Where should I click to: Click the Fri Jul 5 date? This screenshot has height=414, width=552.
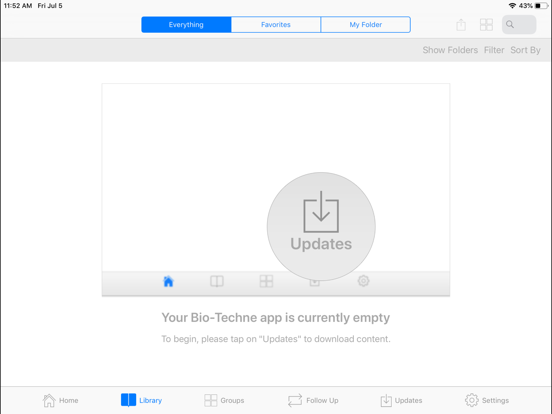point(50,6)
